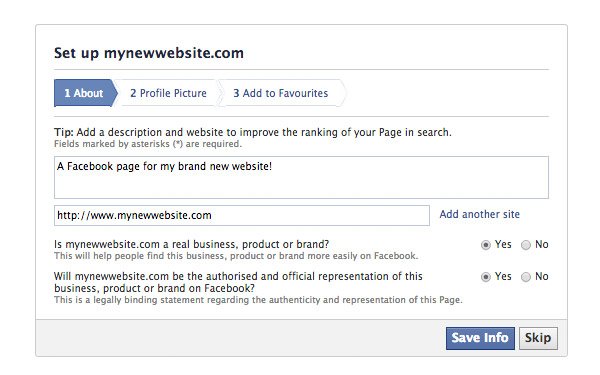
Task: Click the Add another site link
Action: [479, 214]
